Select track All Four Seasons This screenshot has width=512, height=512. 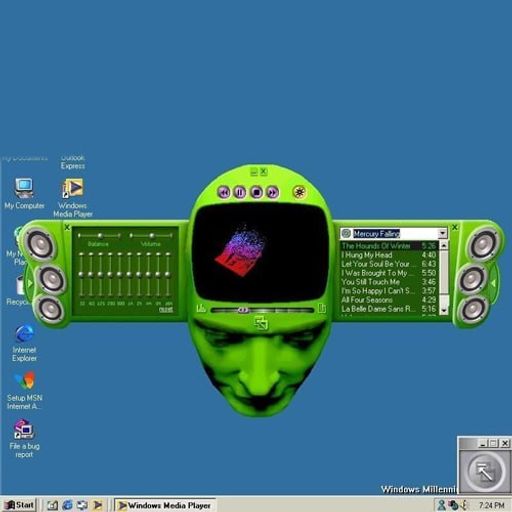389,300
